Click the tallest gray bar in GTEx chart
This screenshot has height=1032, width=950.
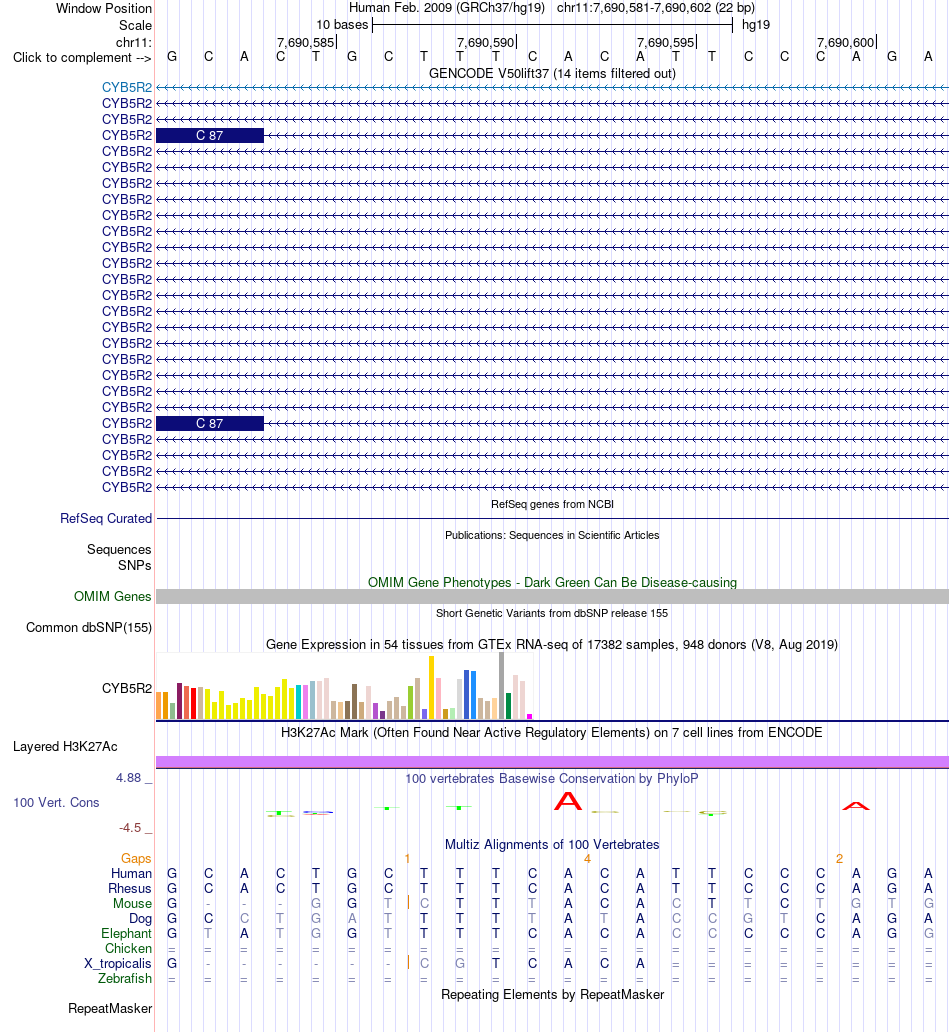click(502, 685)
